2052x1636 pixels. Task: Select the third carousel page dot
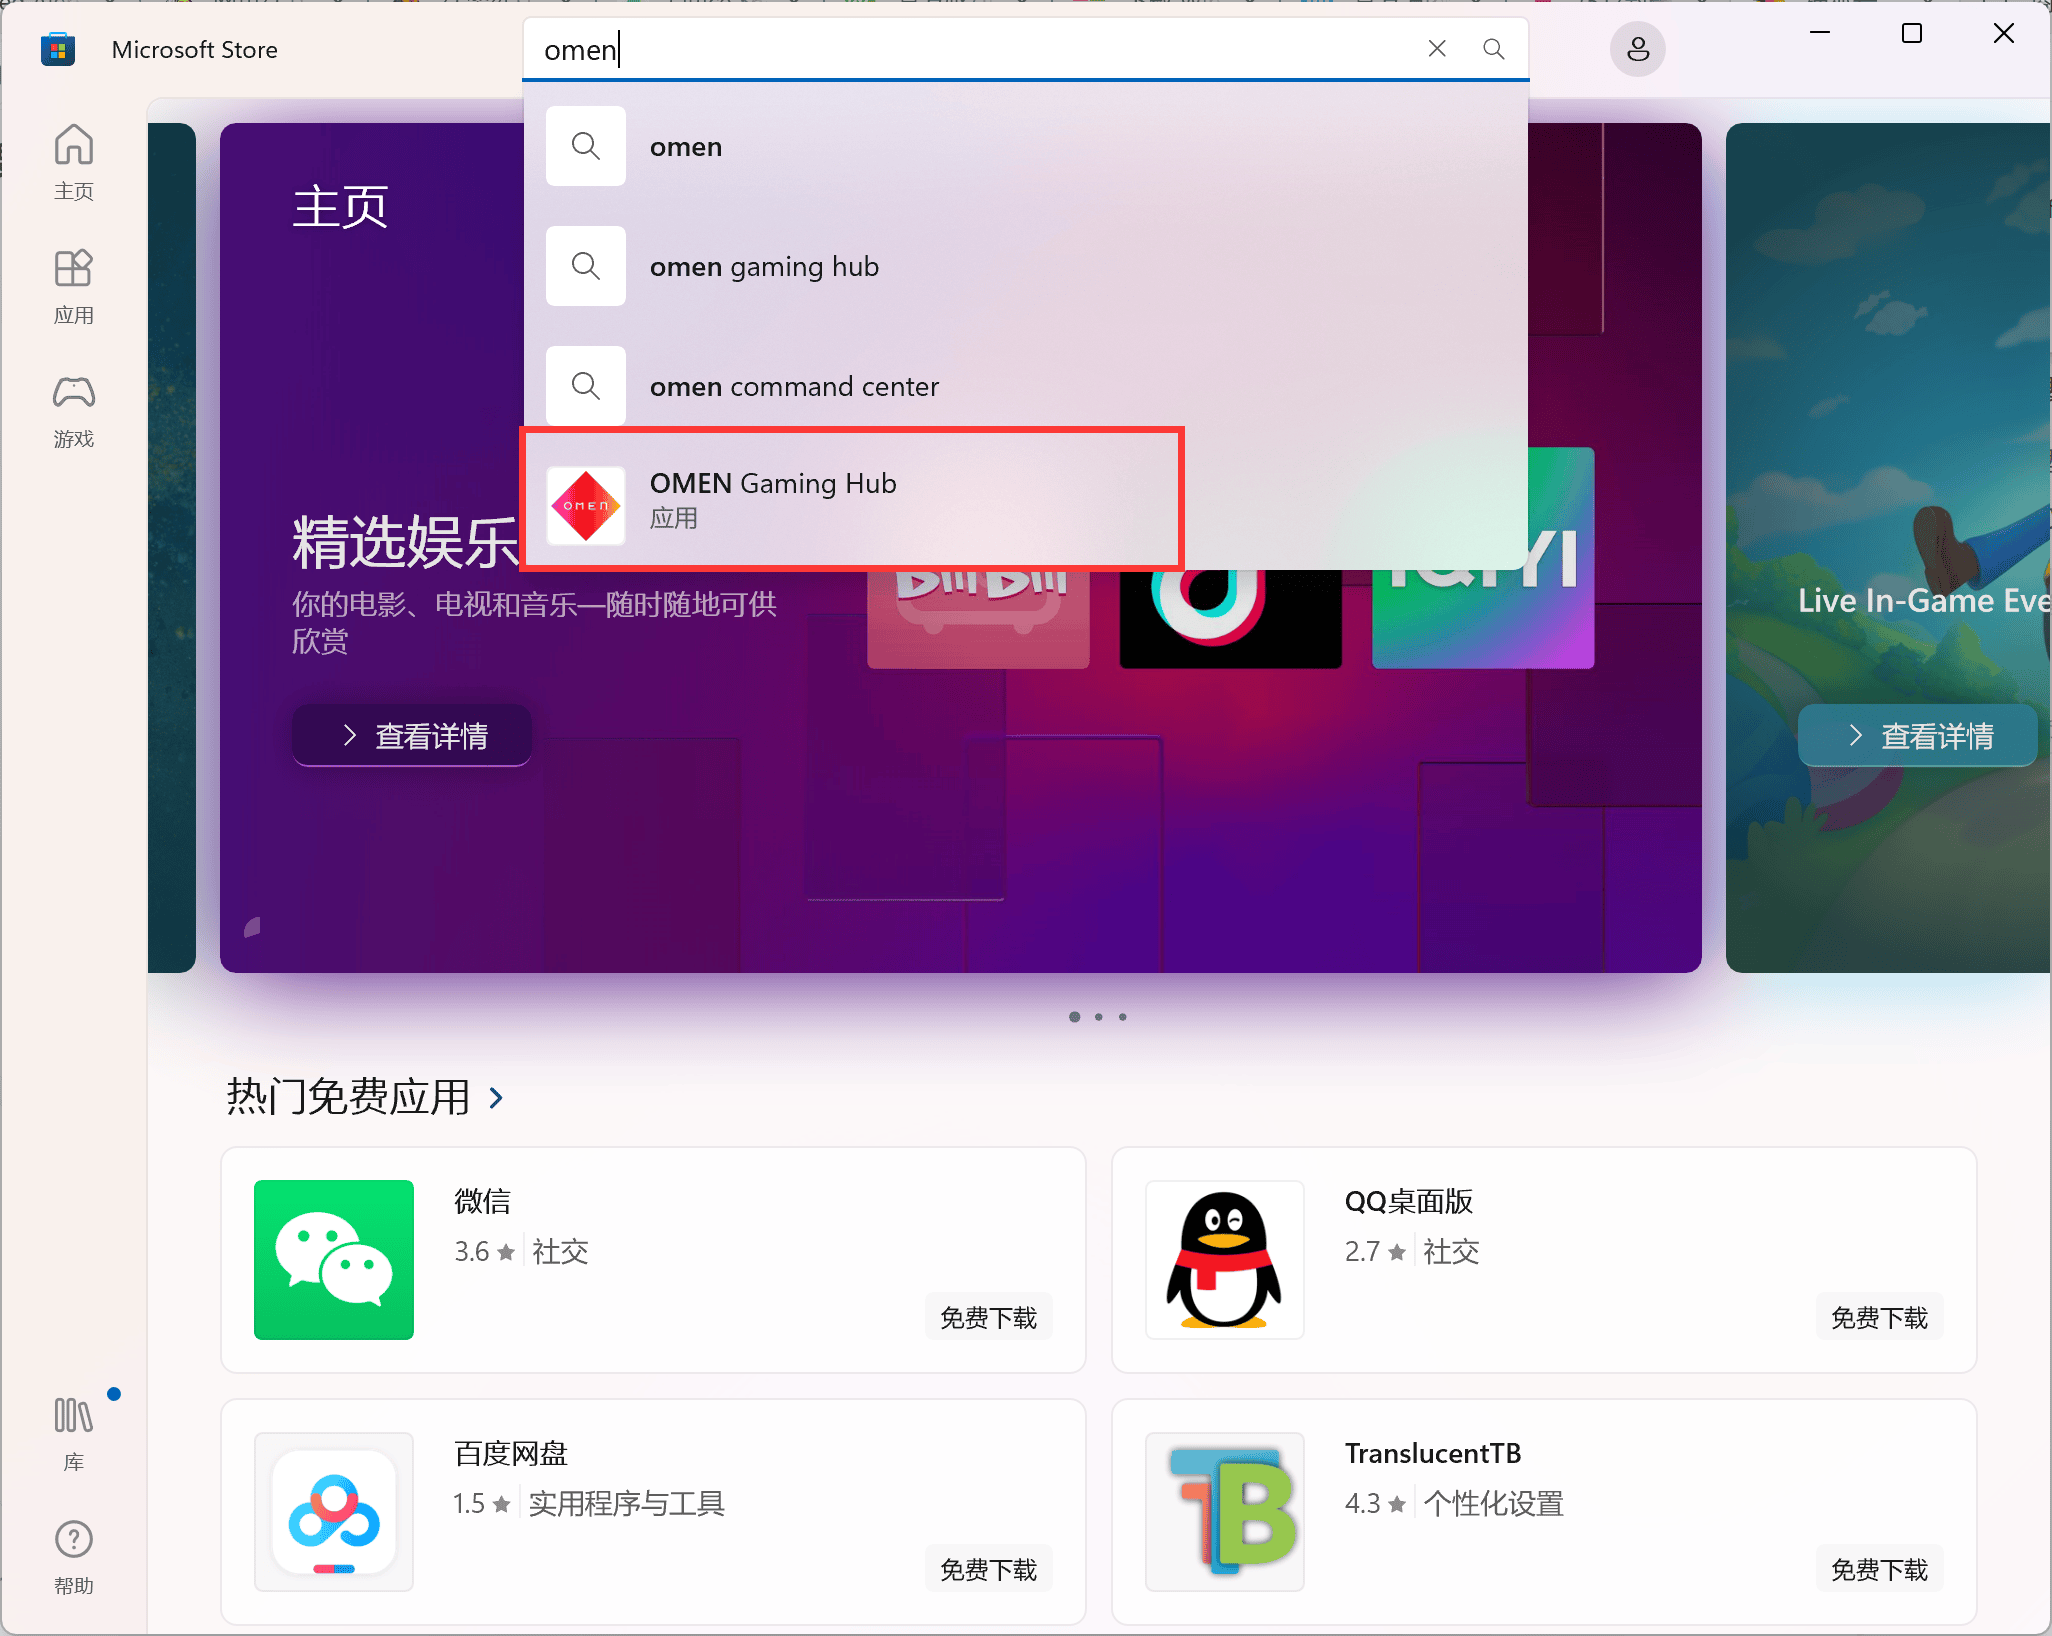point(1123,1017)
